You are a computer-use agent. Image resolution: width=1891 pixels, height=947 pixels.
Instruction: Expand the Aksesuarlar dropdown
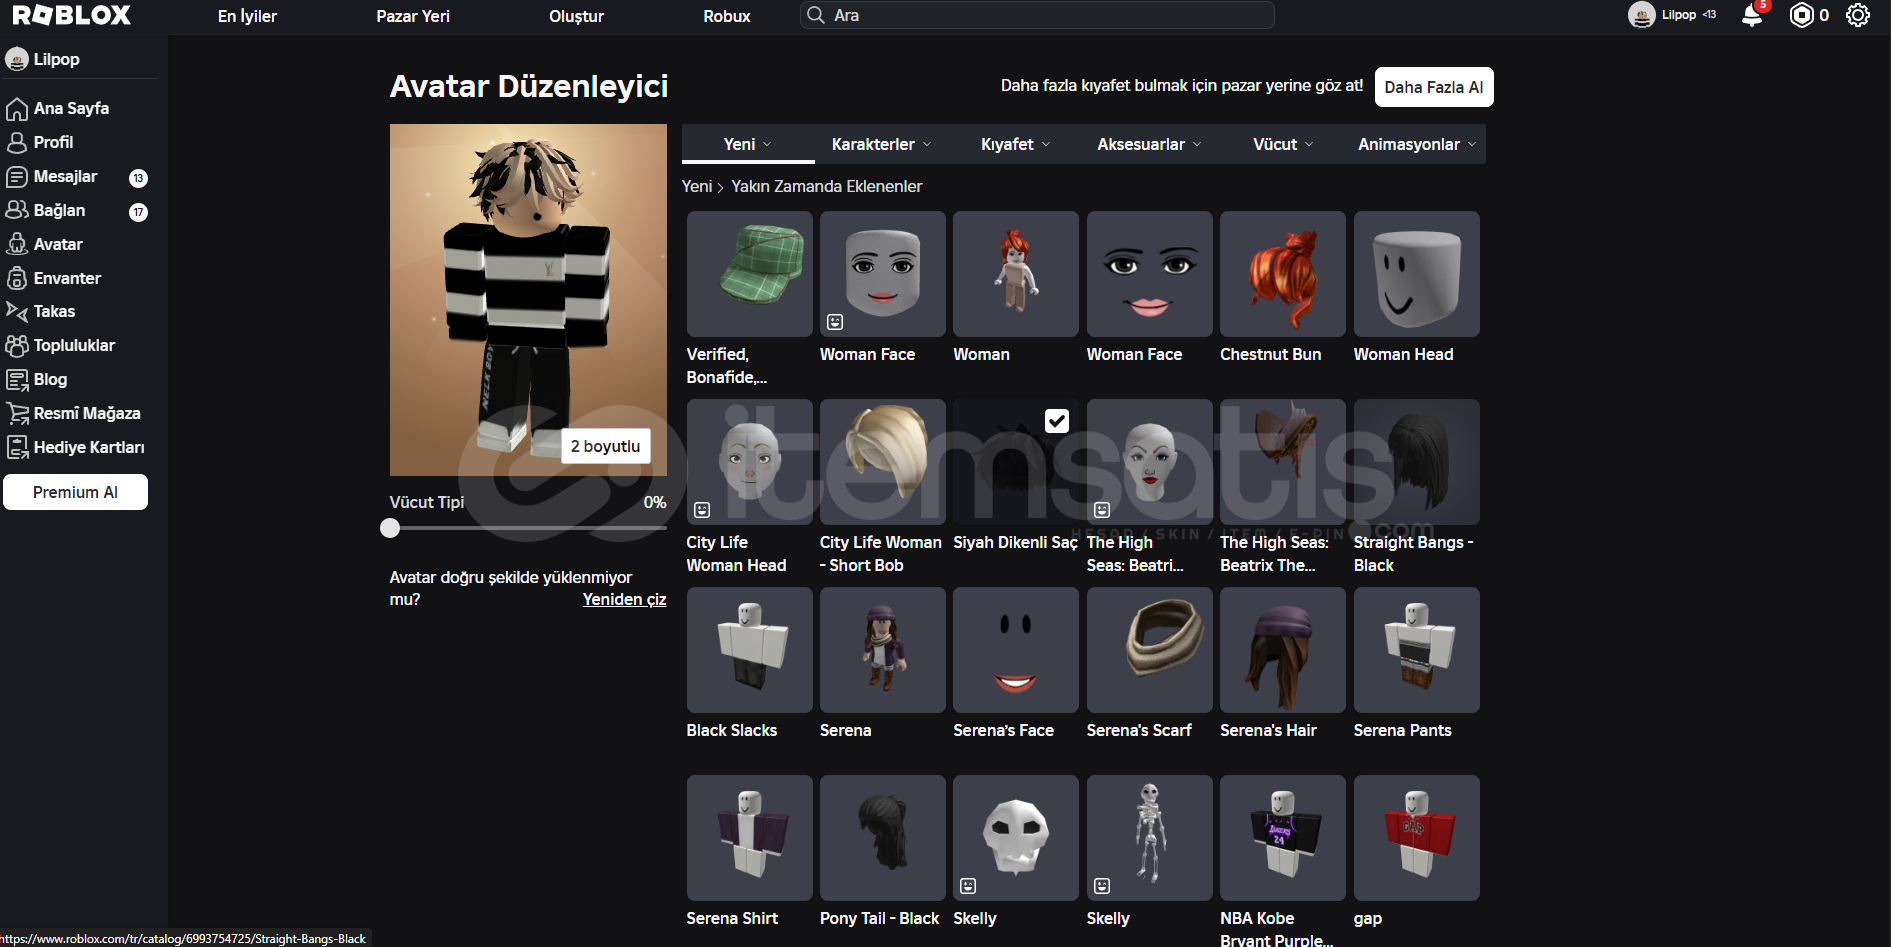click(x=1148, y=144)
